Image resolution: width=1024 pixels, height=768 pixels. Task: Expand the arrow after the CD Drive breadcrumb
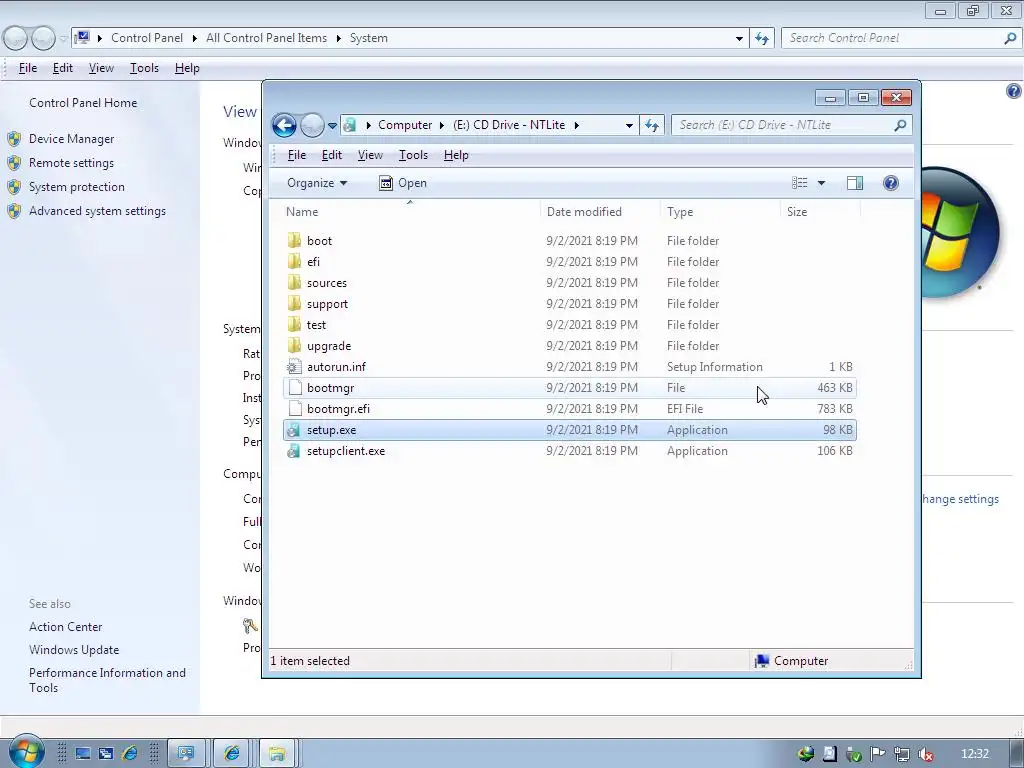click(577, 125)
